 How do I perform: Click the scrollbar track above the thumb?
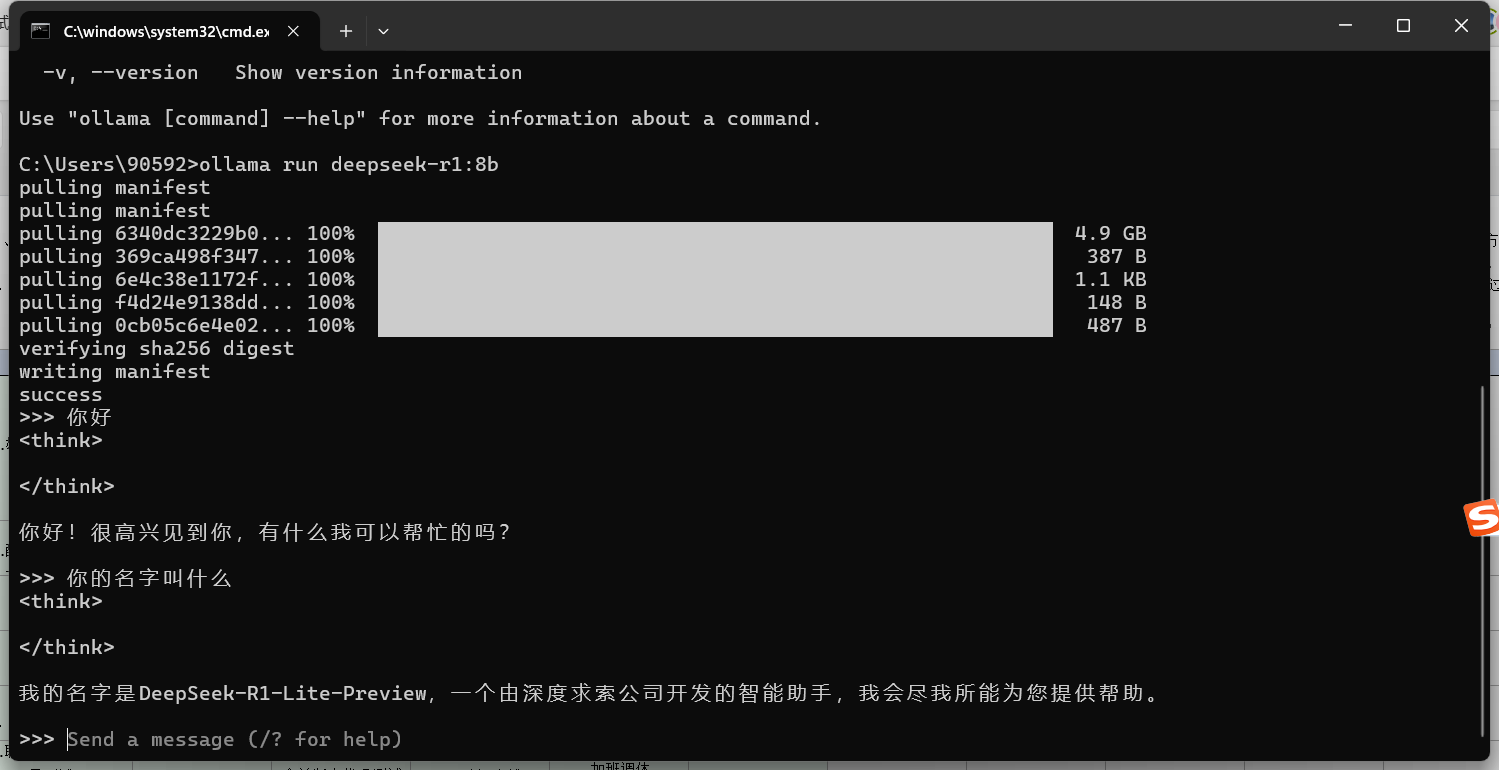(1483, 220)
